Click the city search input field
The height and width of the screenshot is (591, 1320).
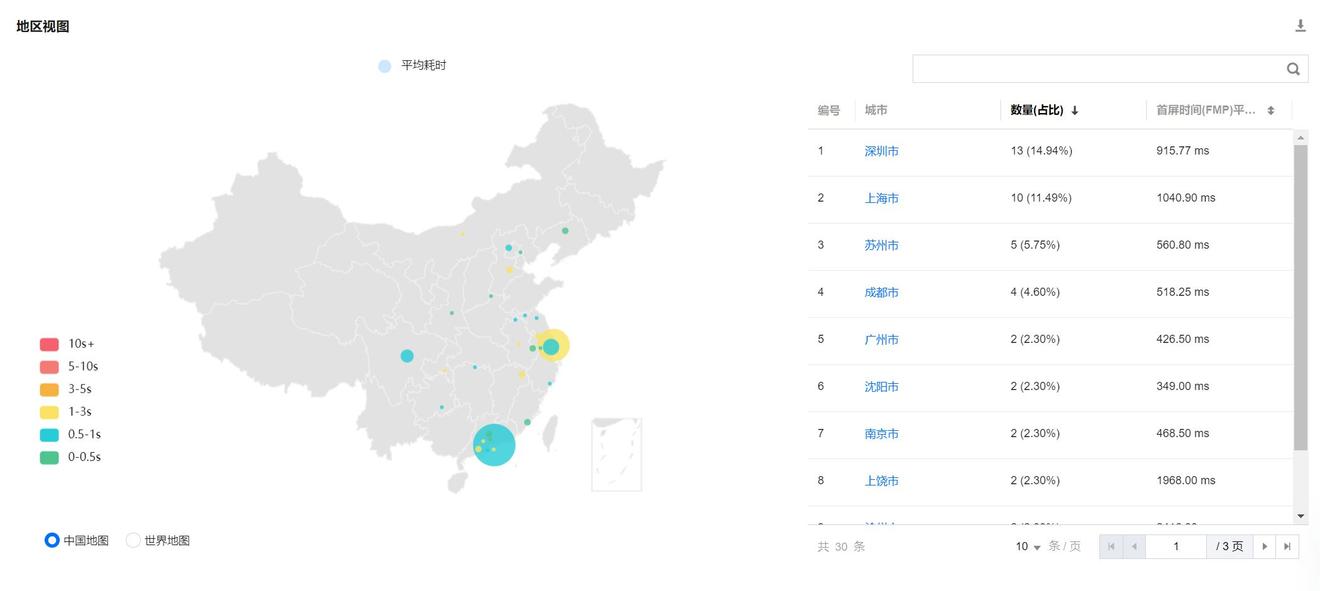tap(1097, 69)
